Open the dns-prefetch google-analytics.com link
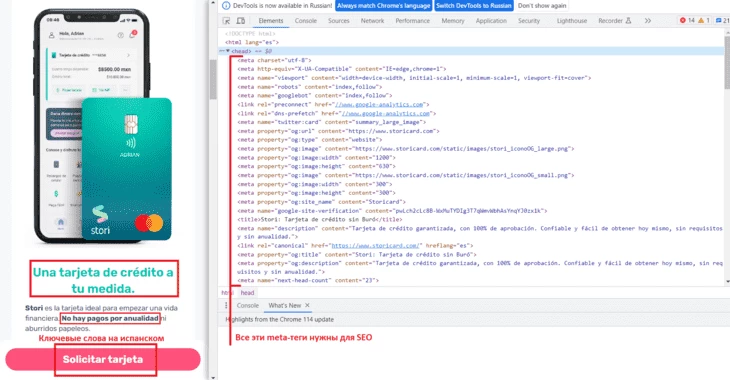 click(x=386, y=114)
